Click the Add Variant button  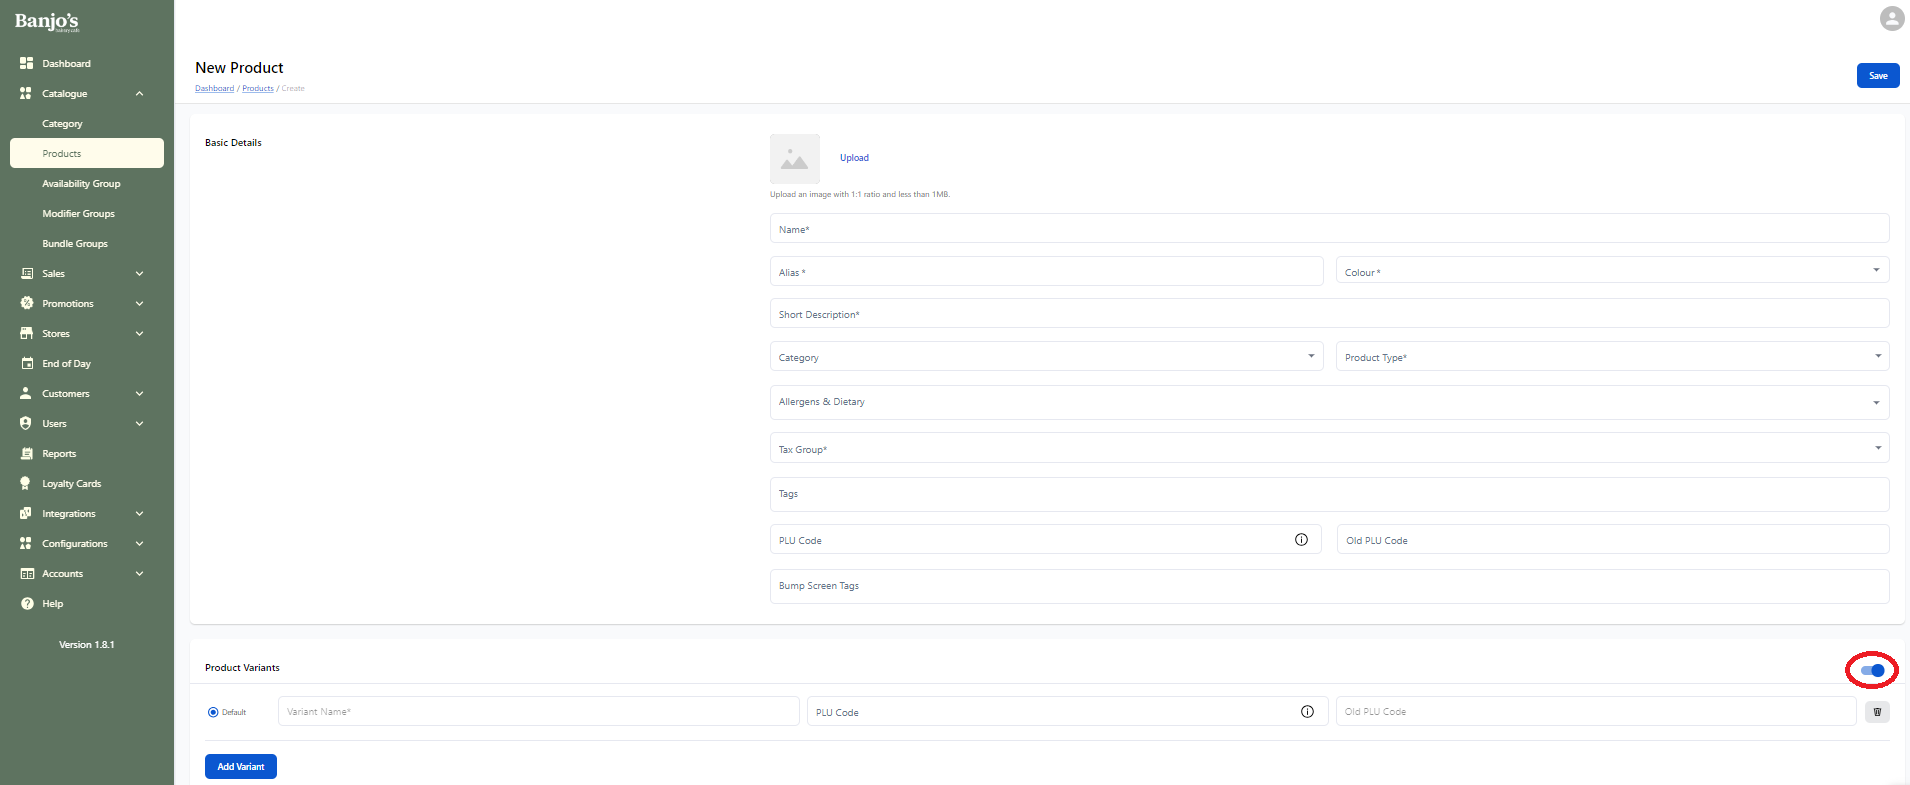pos(241,766)
